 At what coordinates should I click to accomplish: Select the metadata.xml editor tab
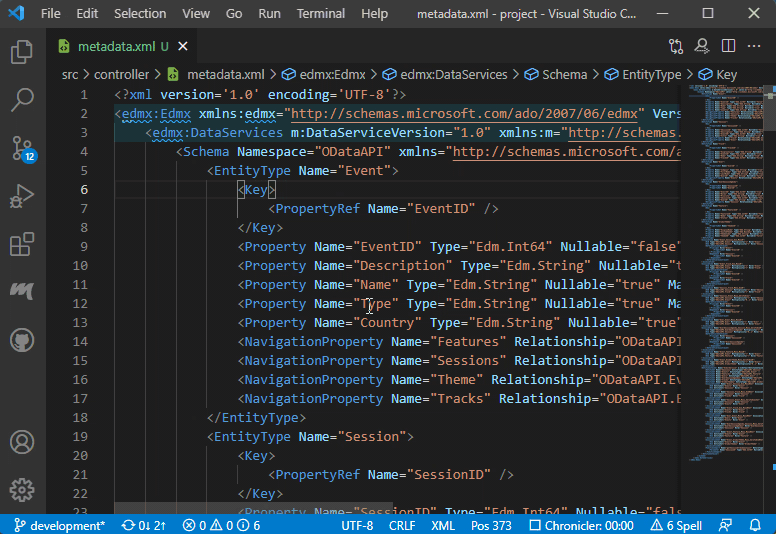pyautogui.click(x=121, y=46)
